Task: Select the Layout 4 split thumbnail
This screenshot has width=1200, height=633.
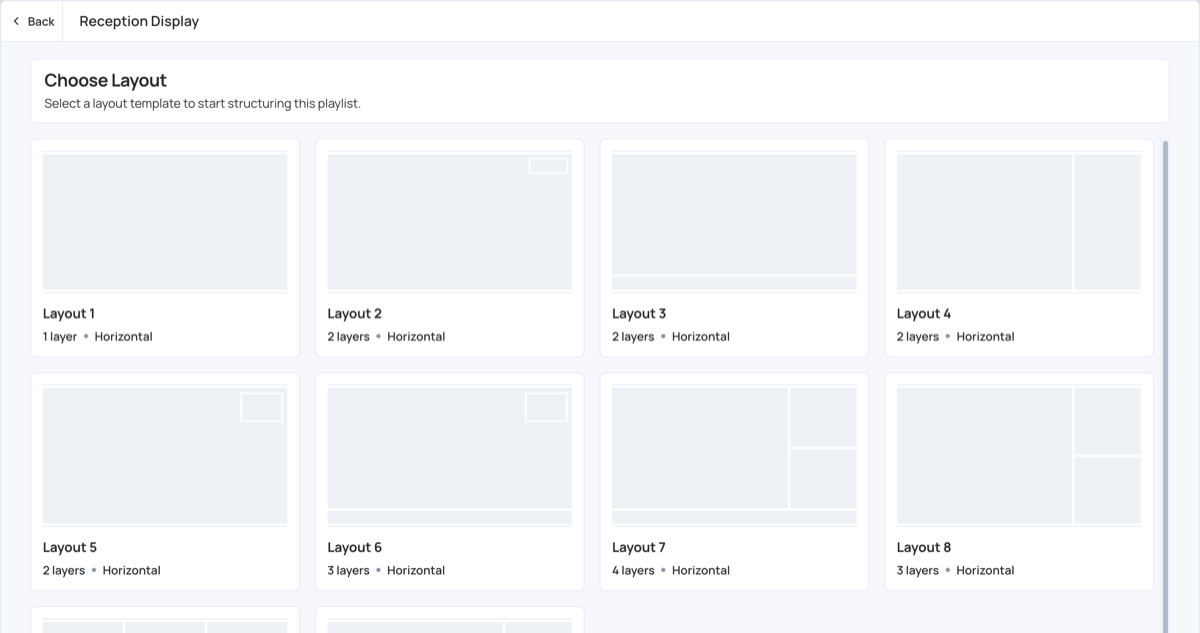Action: pos(1019,222)
